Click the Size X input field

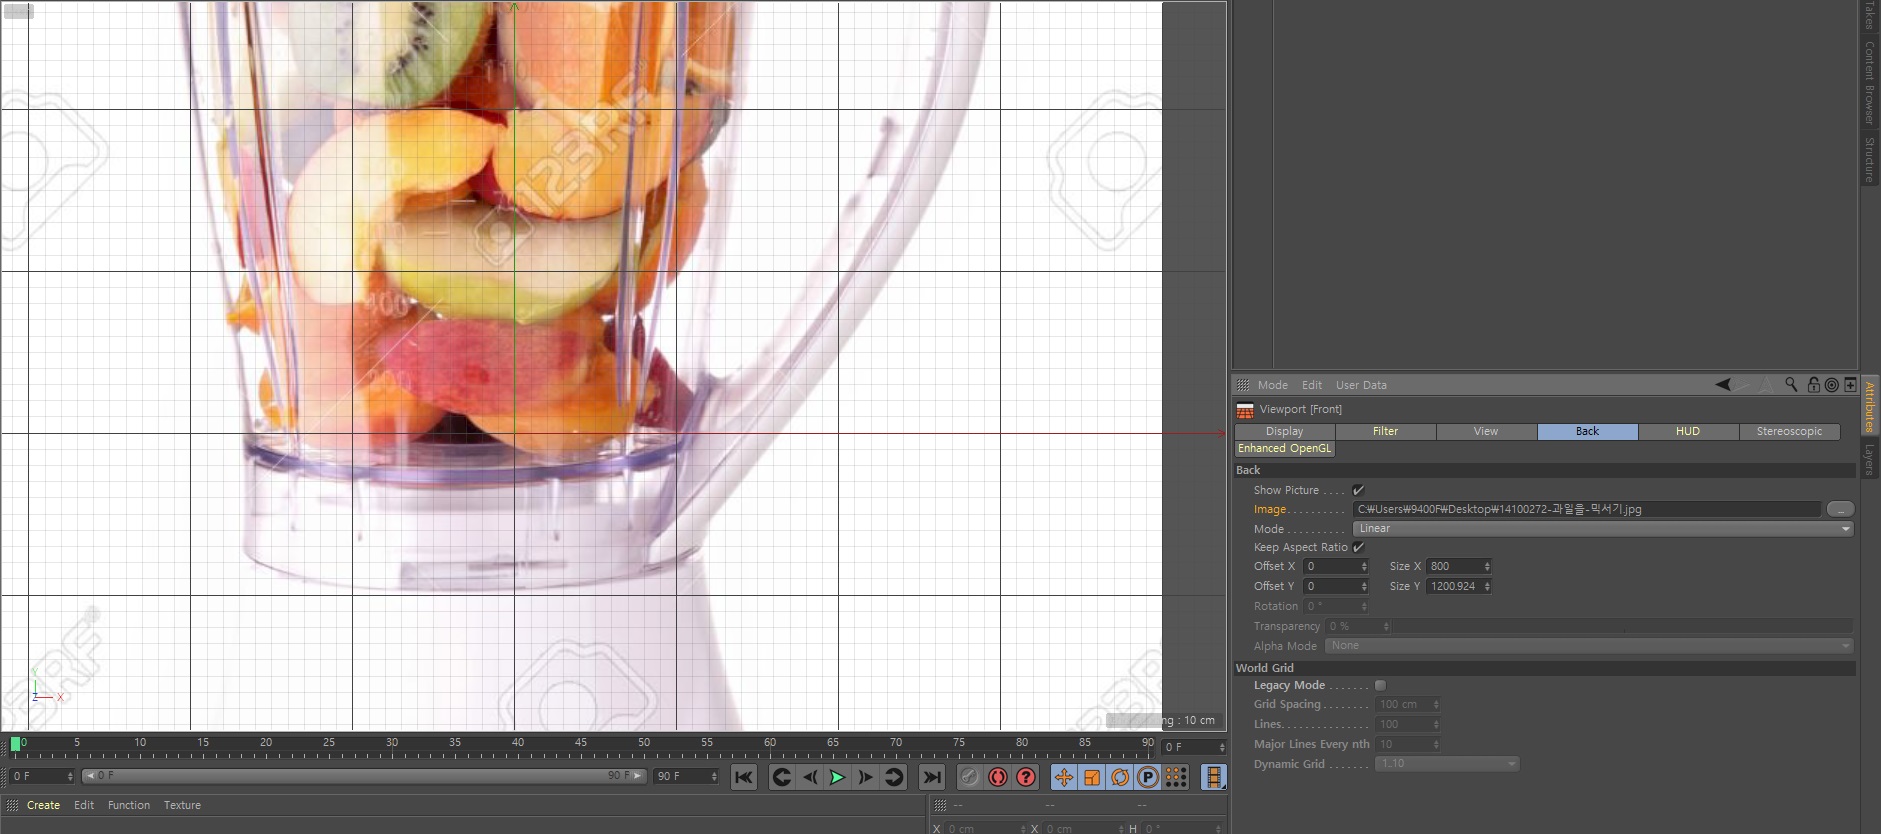[x=1453, y=566]
